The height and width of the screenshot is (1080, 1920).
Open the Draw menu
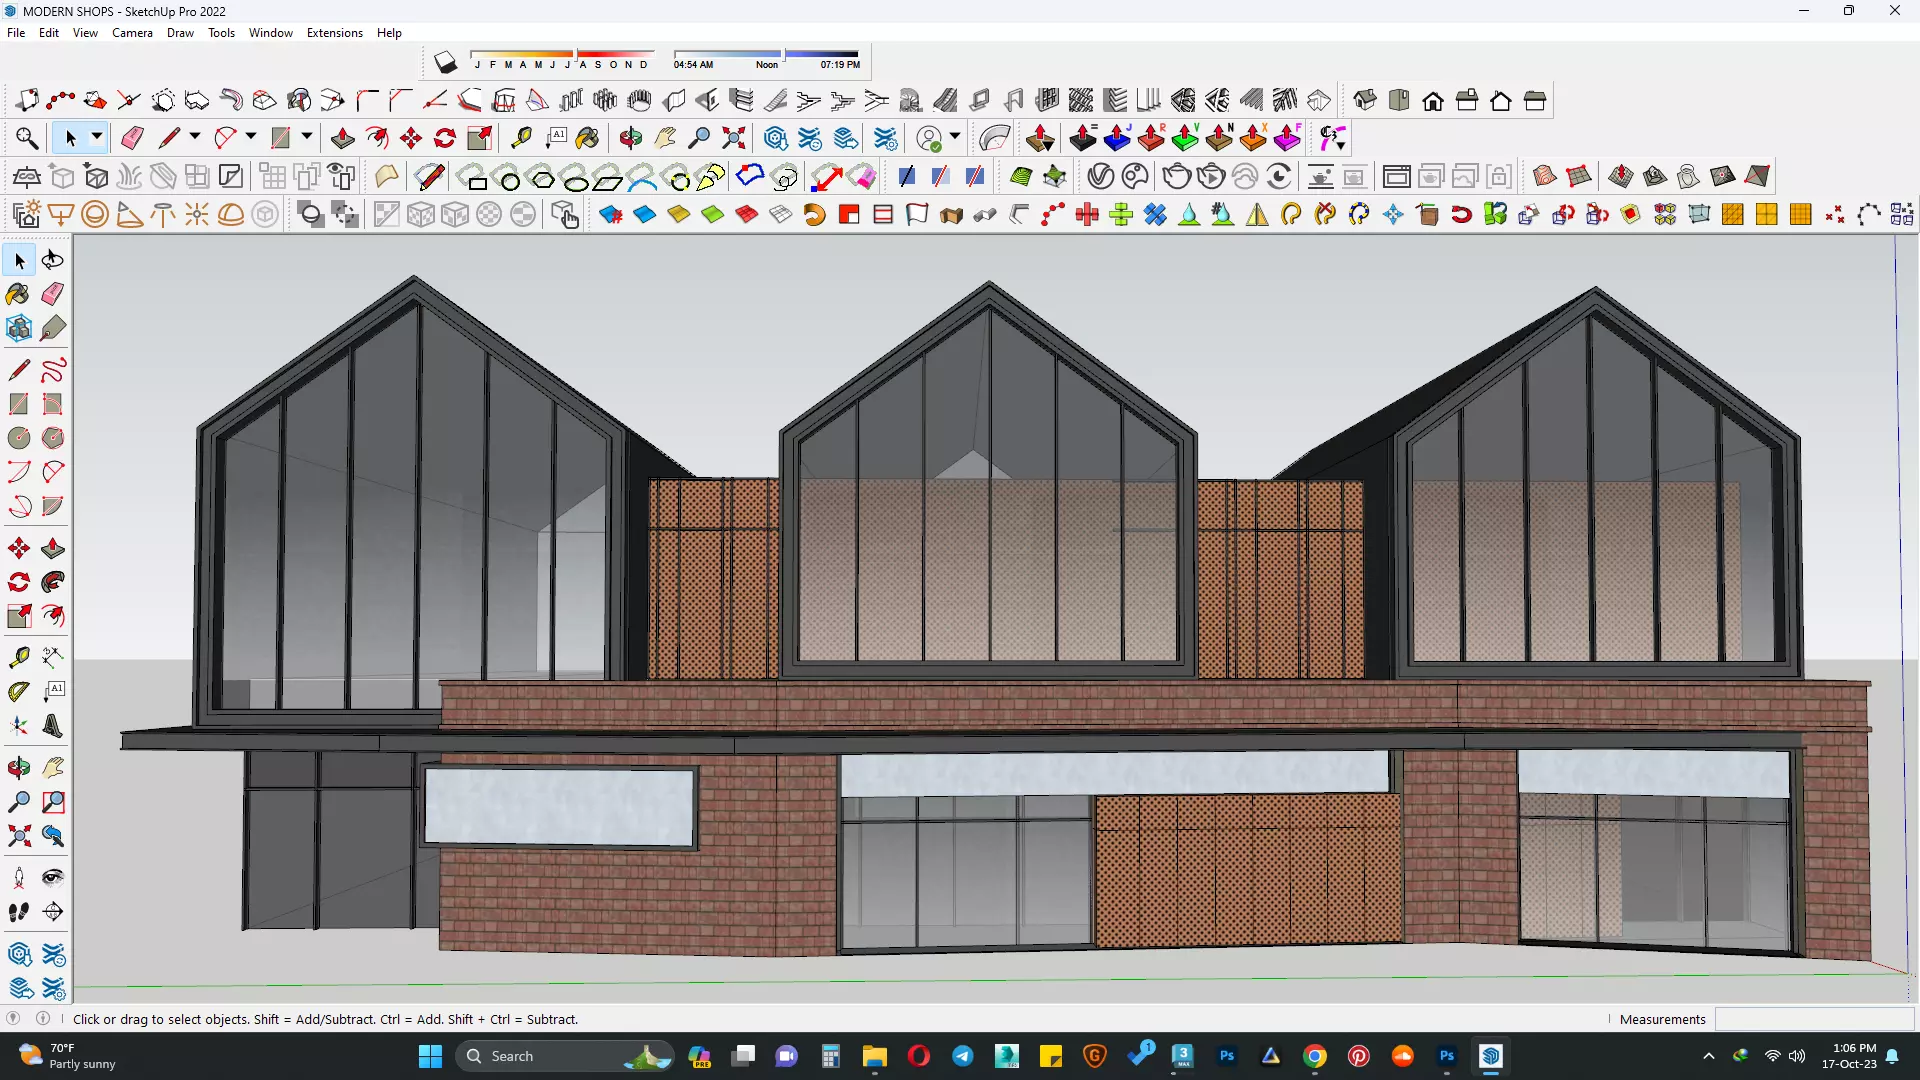point(180,33)
